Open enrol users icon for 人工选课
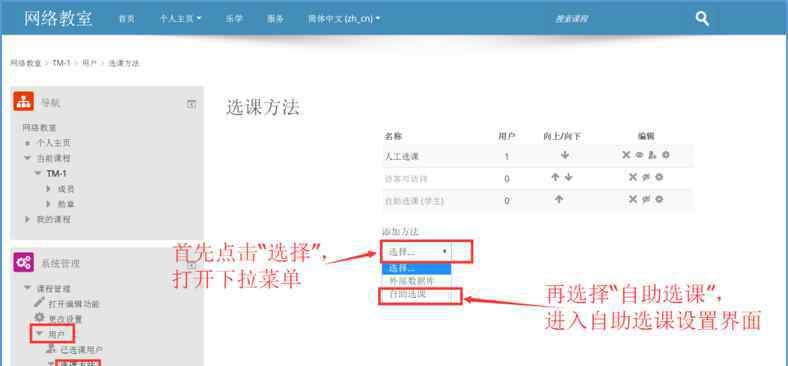 click(x=652, y=155)
